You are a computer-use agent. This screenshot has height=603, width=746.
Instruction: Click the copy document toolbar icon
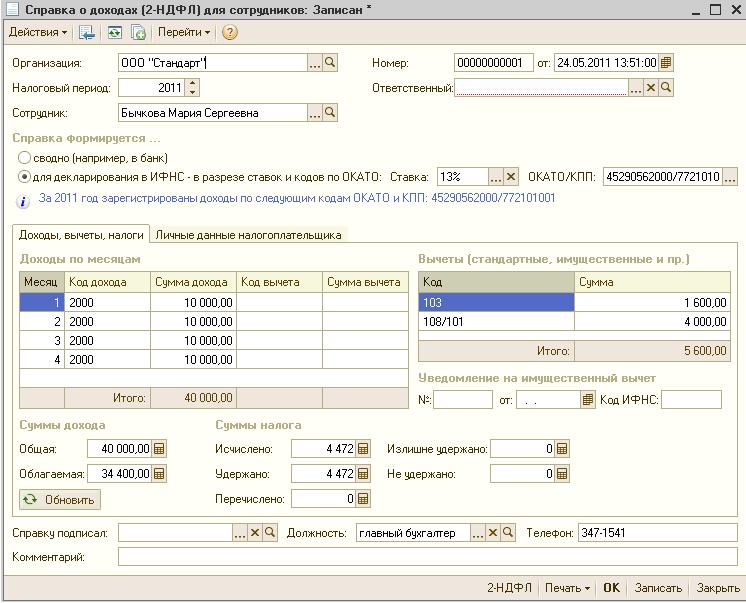point(138,32)
